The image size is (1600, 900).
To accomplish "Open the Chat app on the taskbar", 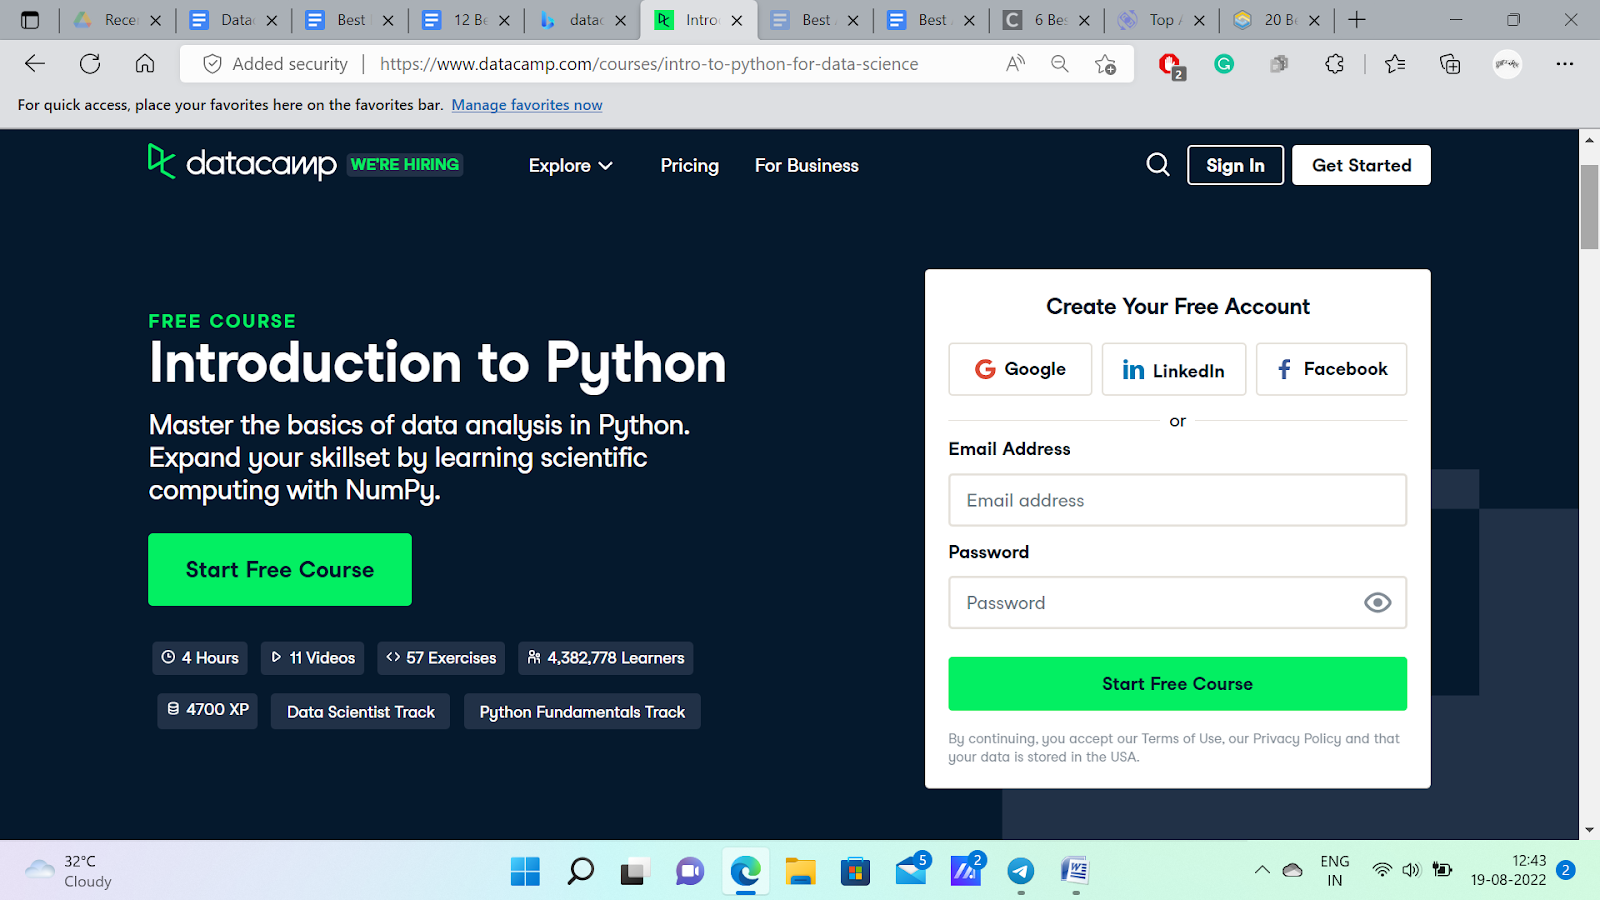I will tap(690, 871).
